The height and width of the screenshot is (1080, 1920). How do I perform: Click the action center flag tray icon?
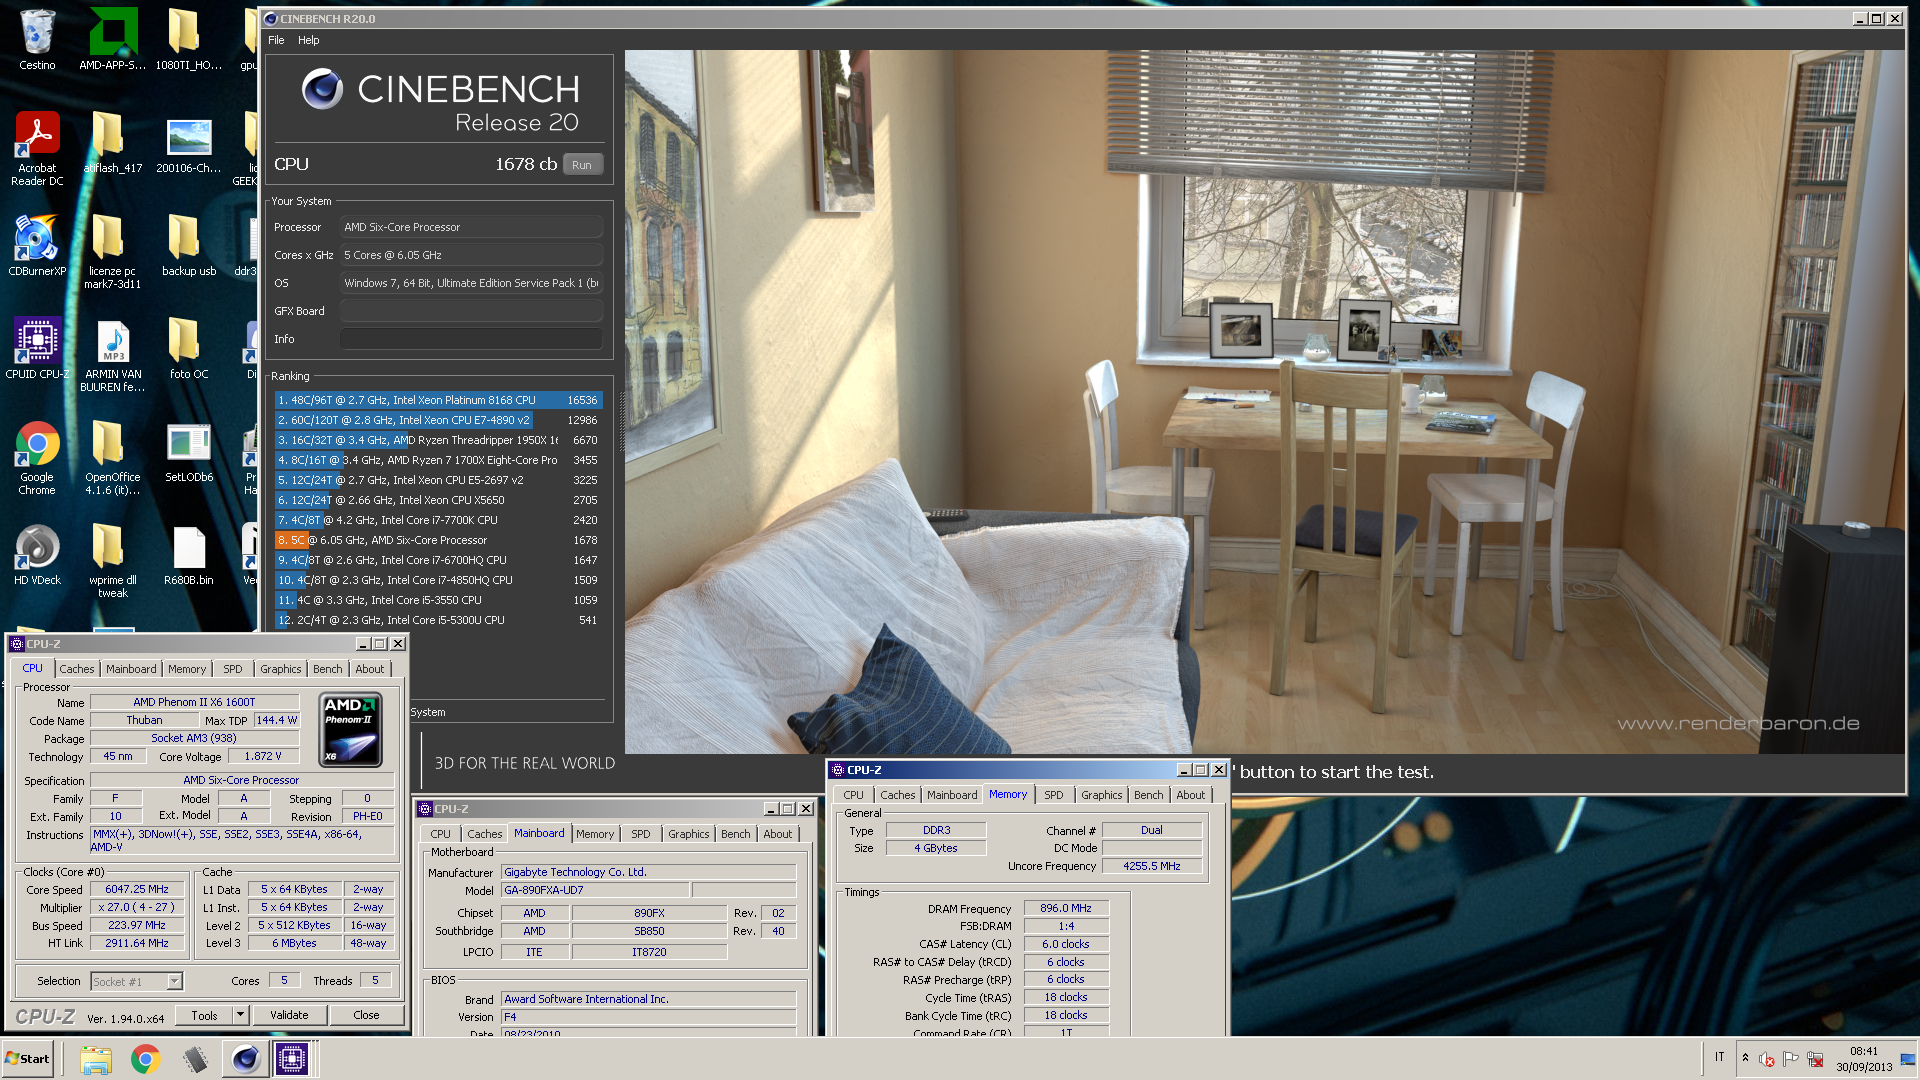coord(1790,1059)
